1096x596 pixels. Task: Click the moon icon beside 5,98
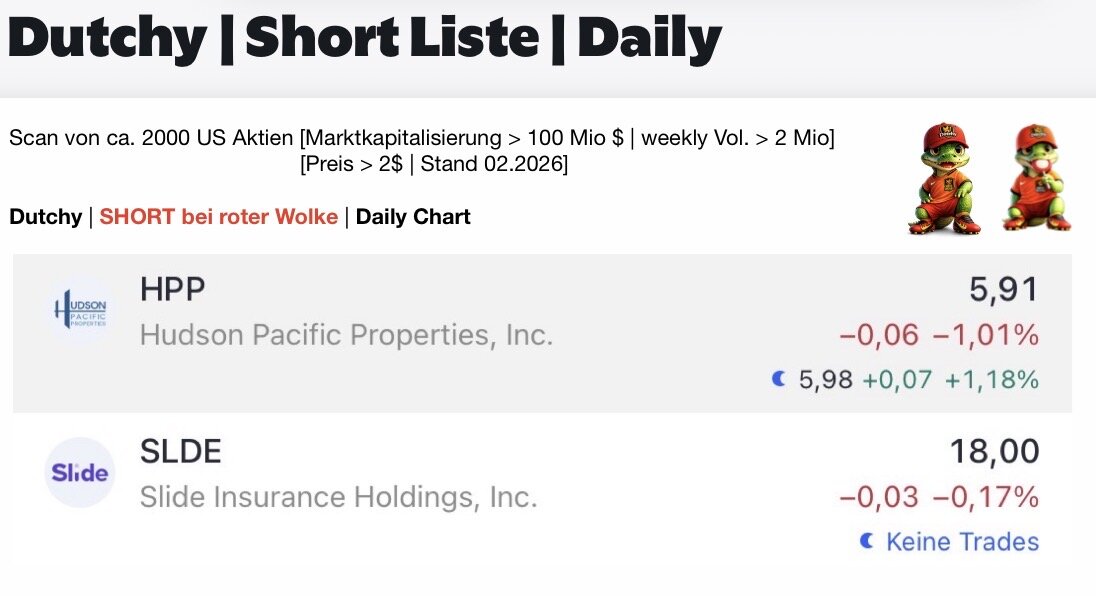click(778, 379)
